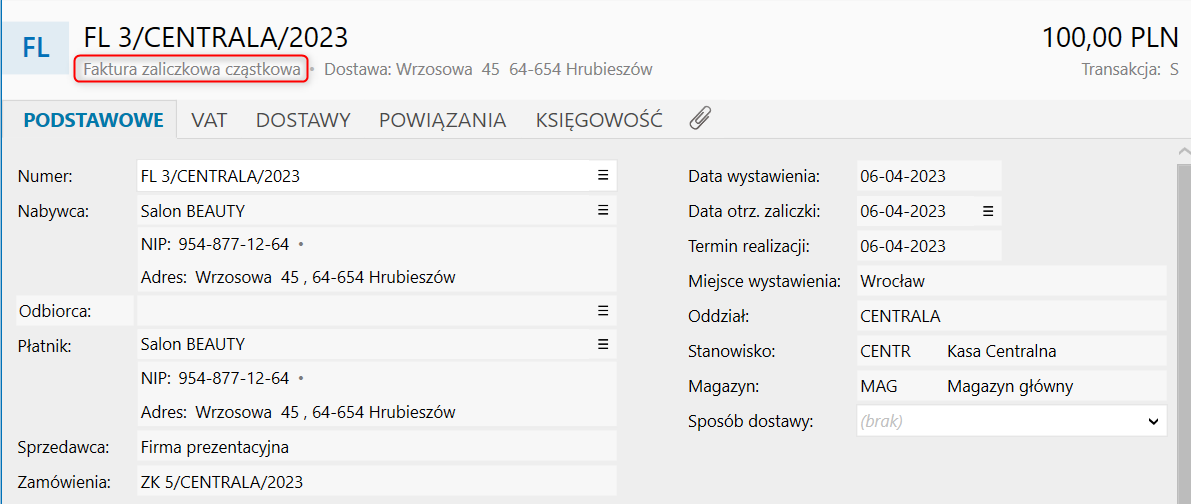Select the KSIĘGOWOŚĆ tab
The image size is (1191, 504).
(599, 120)
